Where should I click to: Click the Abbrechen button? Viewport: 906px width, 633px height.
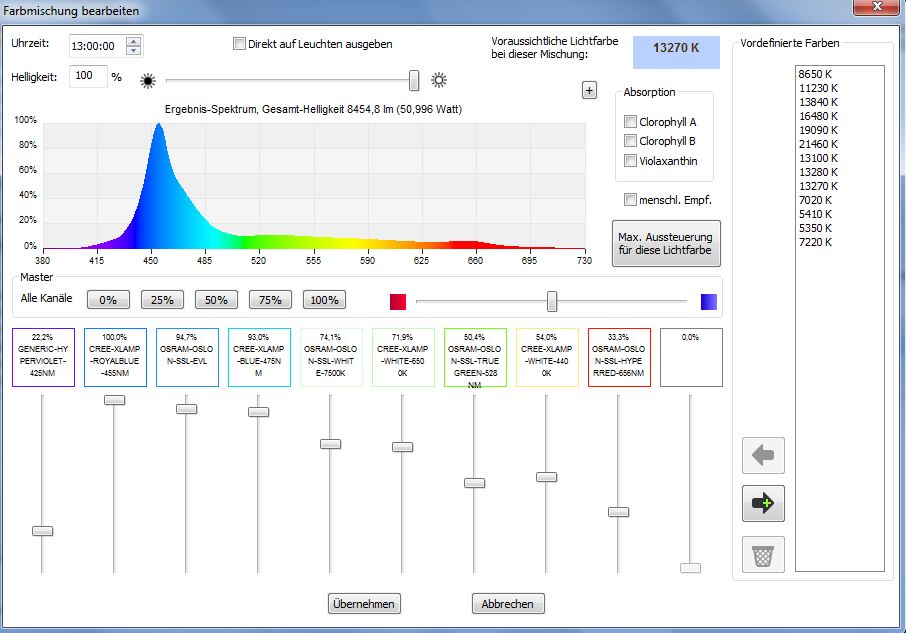pos(508,604)
